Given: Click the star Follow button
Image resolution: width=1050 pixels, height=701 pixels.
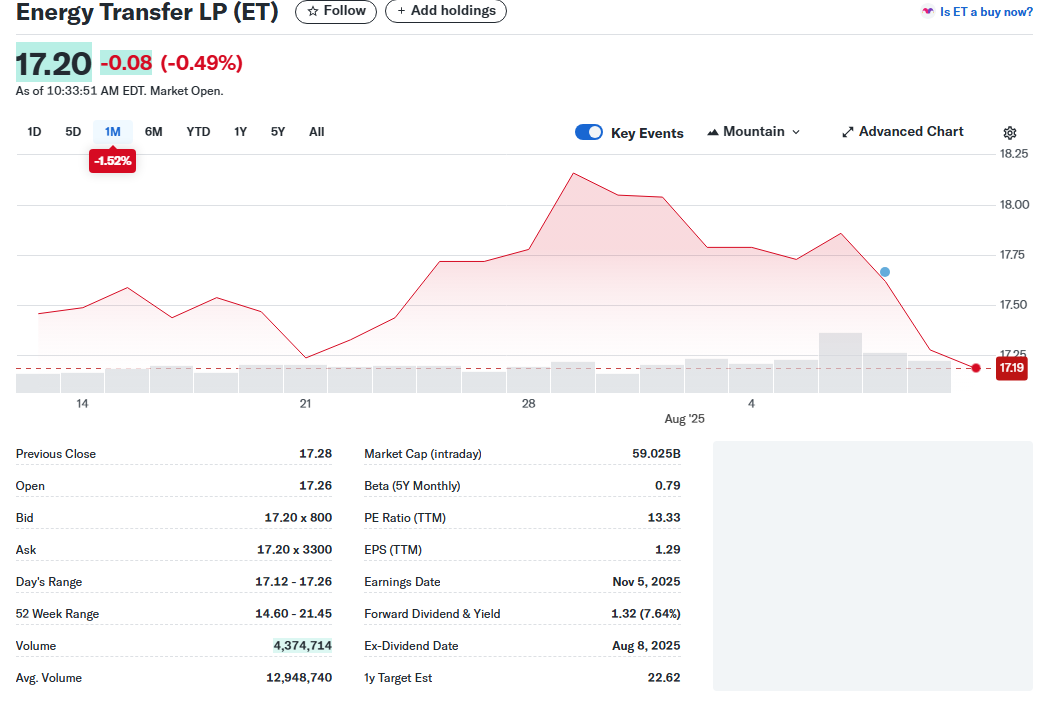Looking at the screenshot, I should (336, 11).
